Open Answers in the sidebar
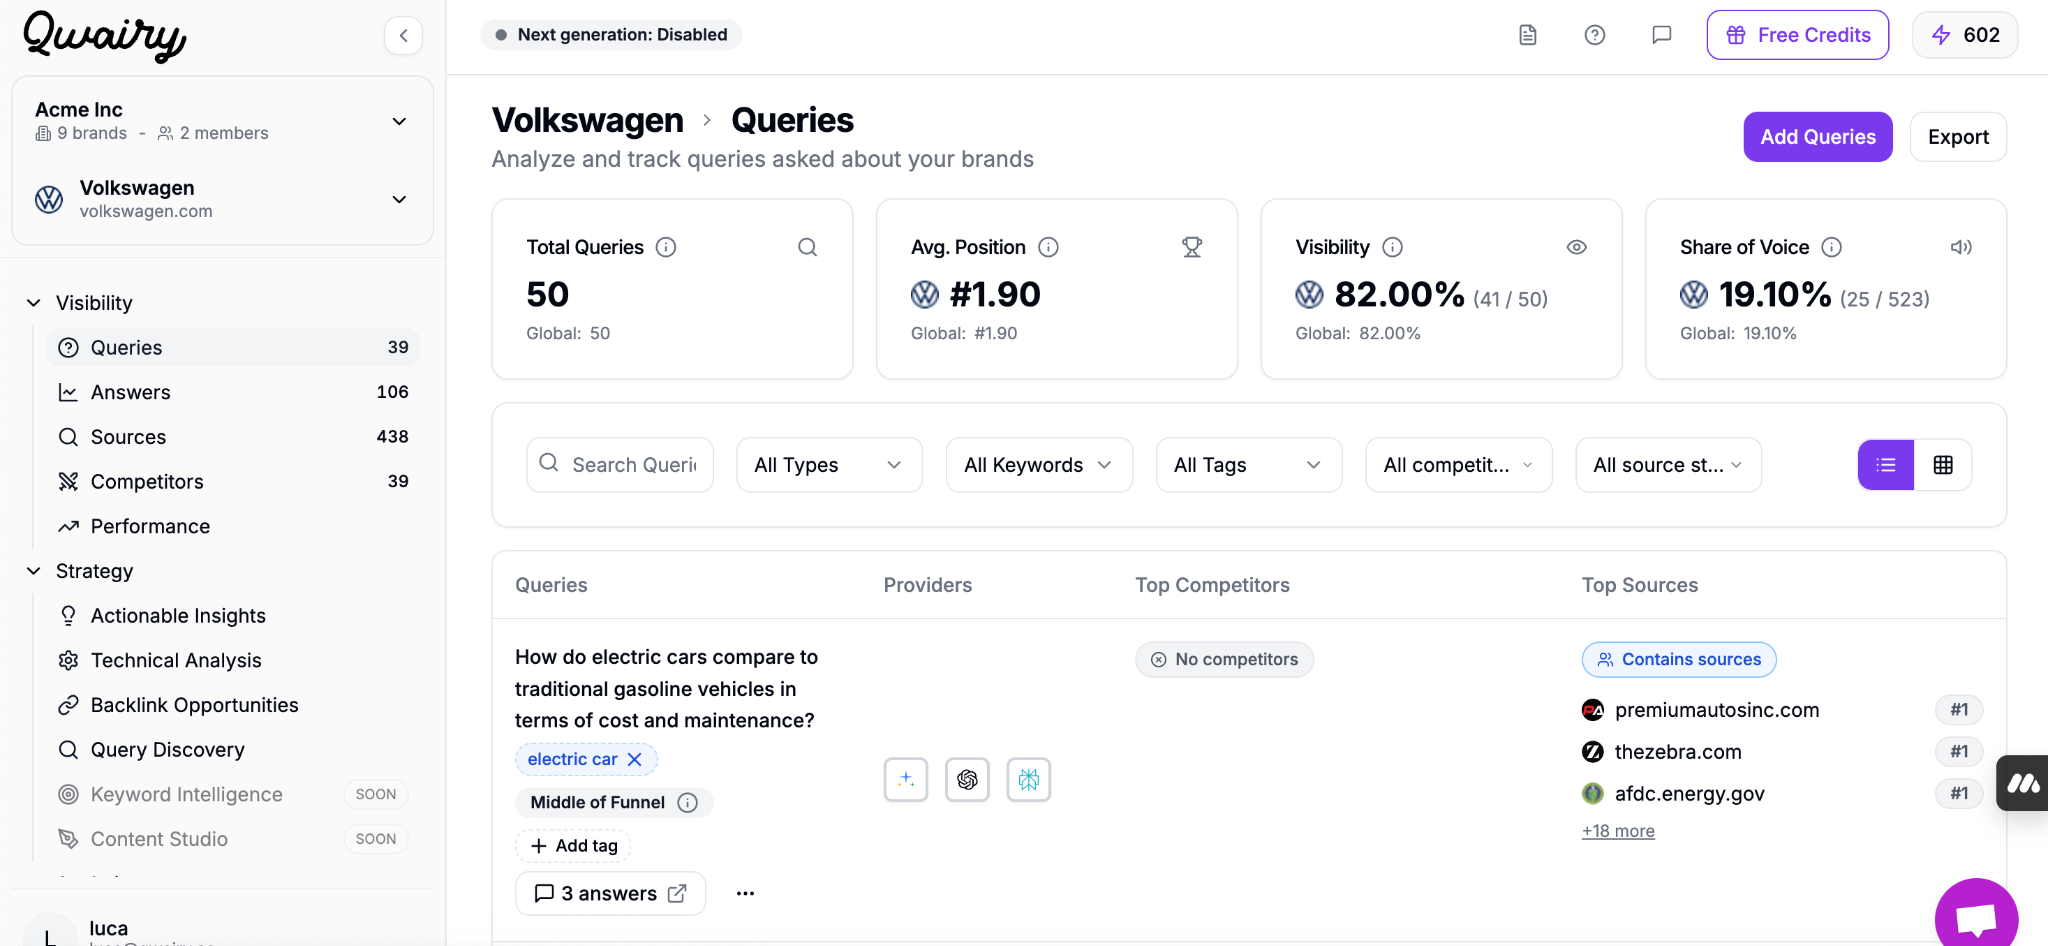This screenshot has height=946, width=2048. 233,392
